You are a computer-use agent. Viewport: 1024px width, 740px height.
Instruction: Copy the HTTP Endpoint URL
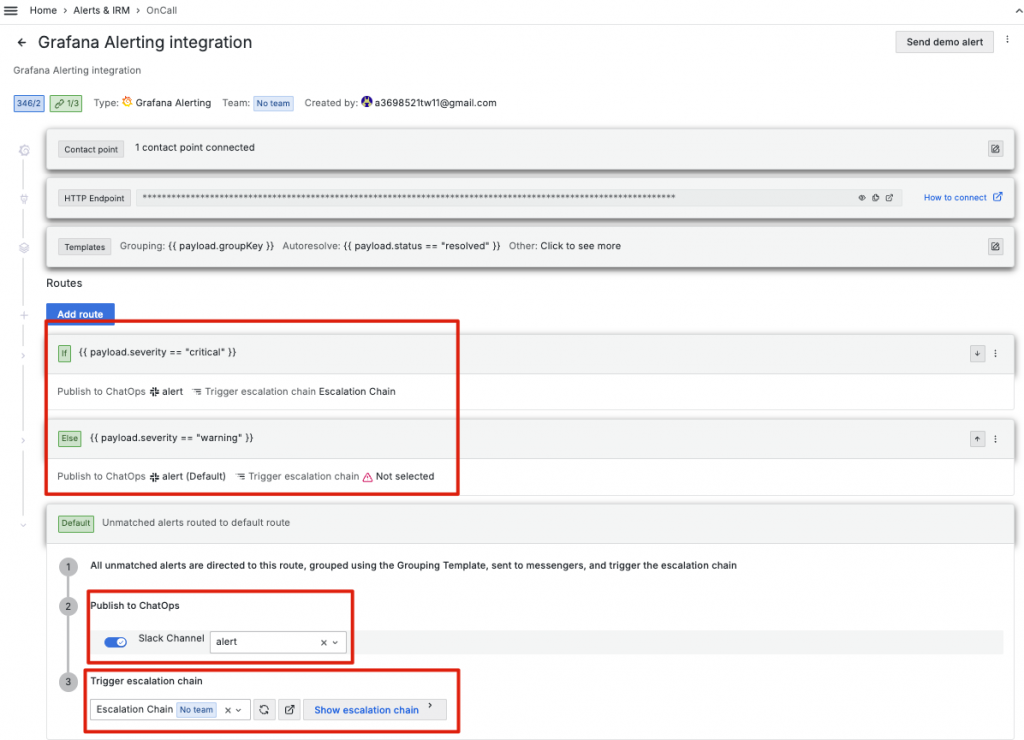tap(875, 198)
